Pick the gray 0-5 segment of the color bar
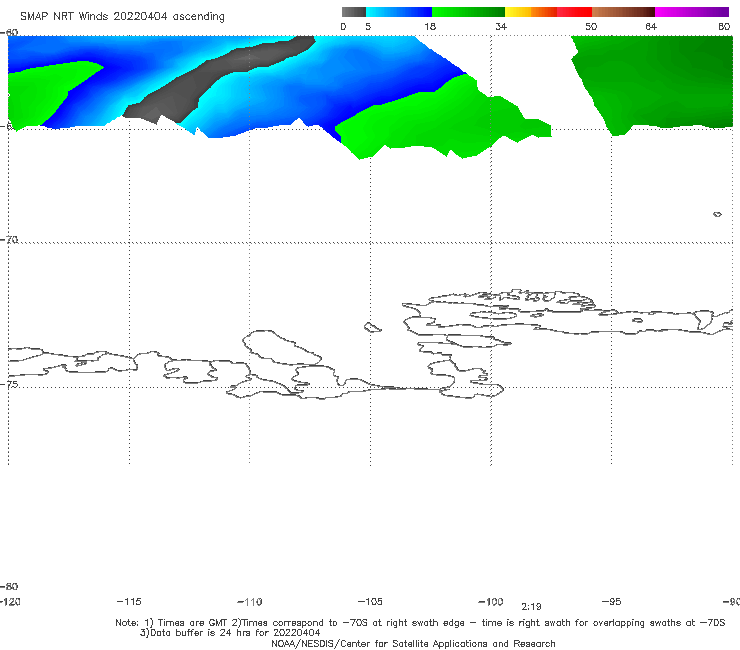740x650 pixels. (354, 12)
